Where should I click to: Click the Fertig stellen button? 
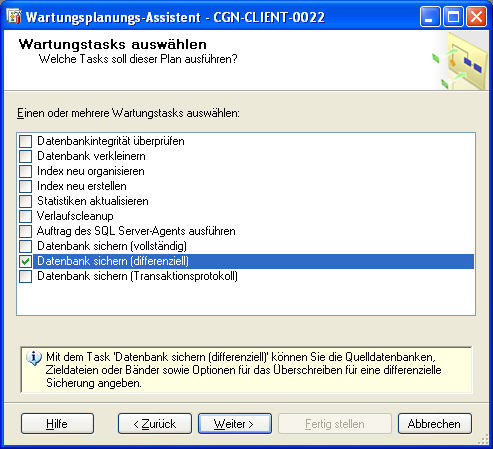click(x=335, y=424)
